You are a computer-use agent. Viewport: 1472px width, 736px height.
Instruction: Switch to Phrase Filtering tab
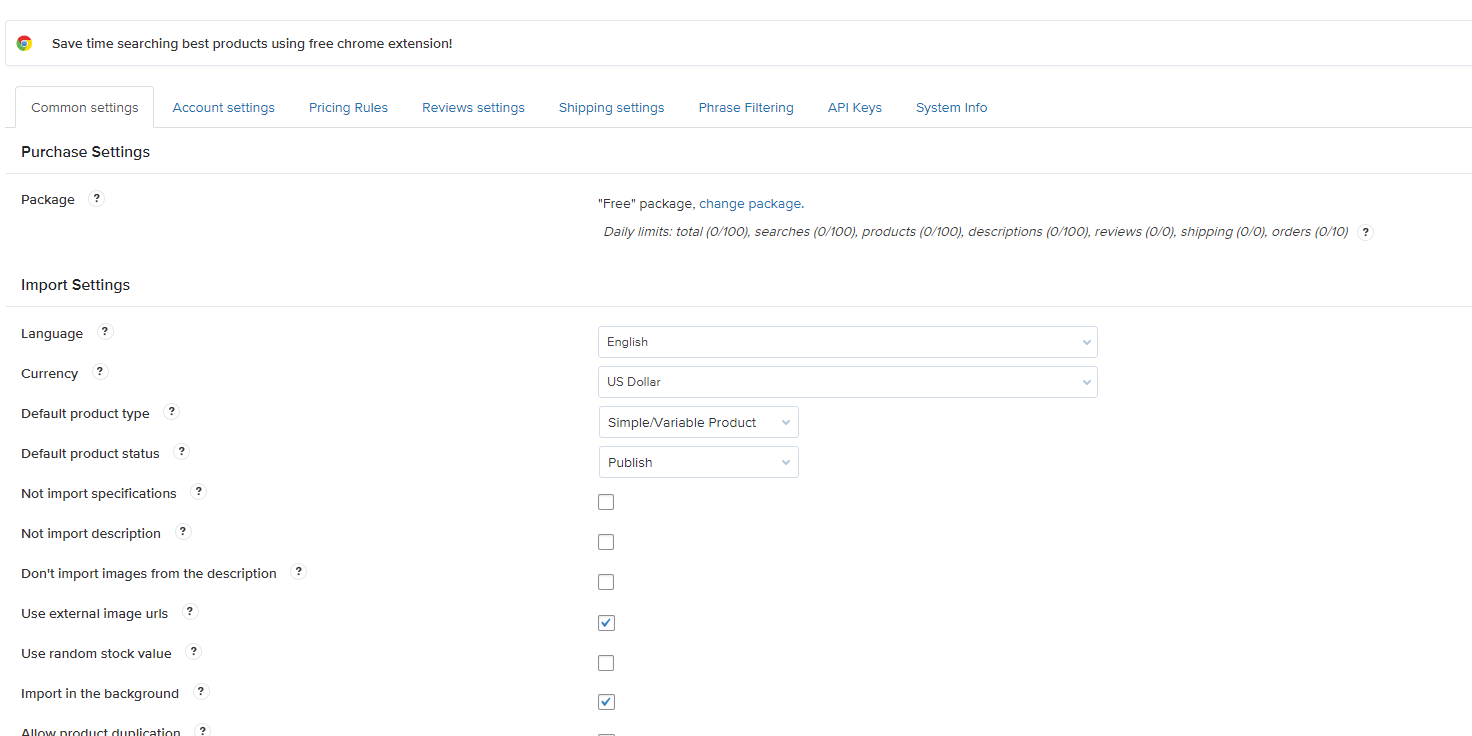746,108
